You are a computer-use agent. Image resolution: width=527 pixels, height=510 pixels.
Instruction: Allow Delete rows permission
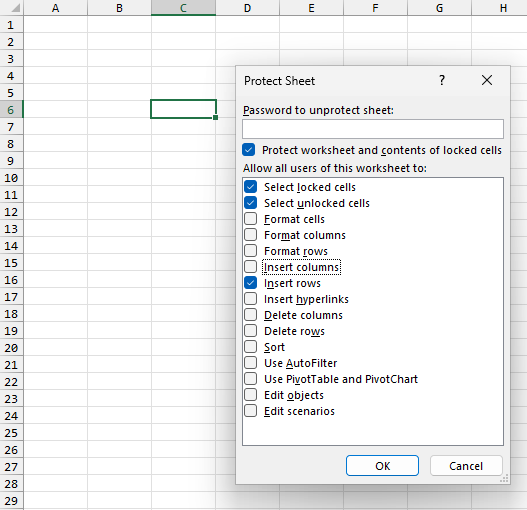pyautogui.click(x=251, y=331)
